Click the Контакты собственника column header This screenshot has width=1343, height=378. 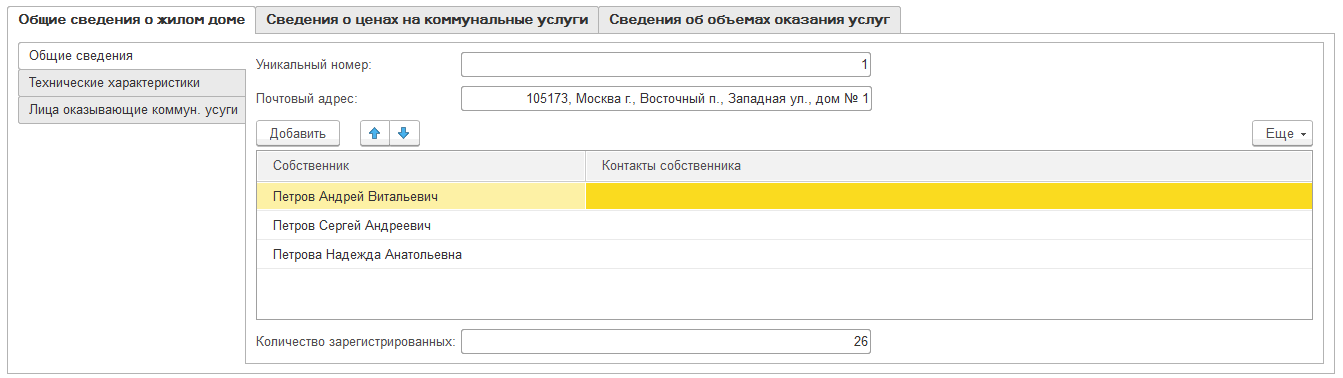pyautogui.click(x=949, y=166)
